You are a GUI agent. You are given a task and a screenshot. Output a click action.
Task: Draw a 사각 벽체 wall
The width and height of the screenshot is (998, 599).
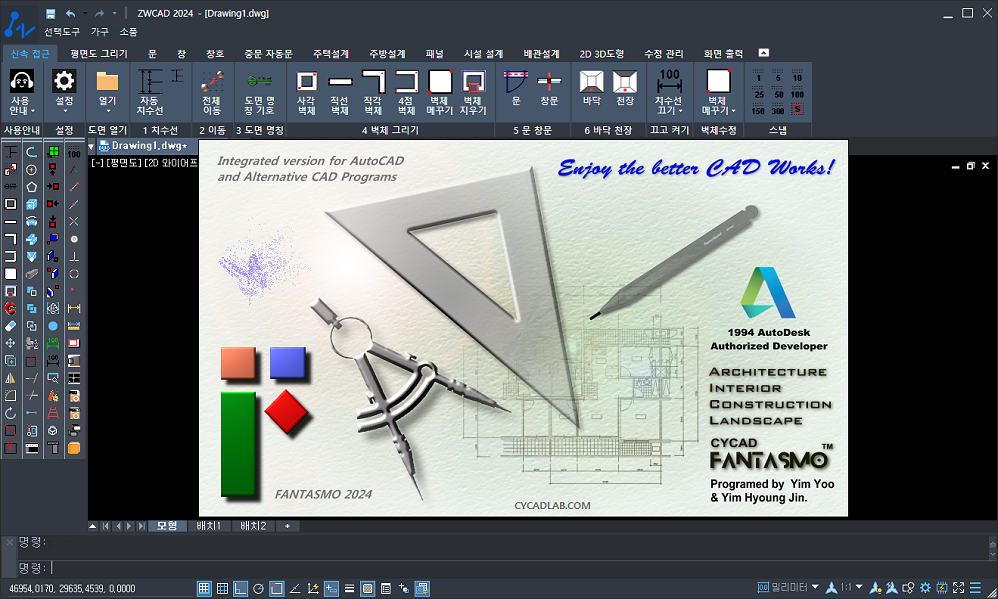307,93
